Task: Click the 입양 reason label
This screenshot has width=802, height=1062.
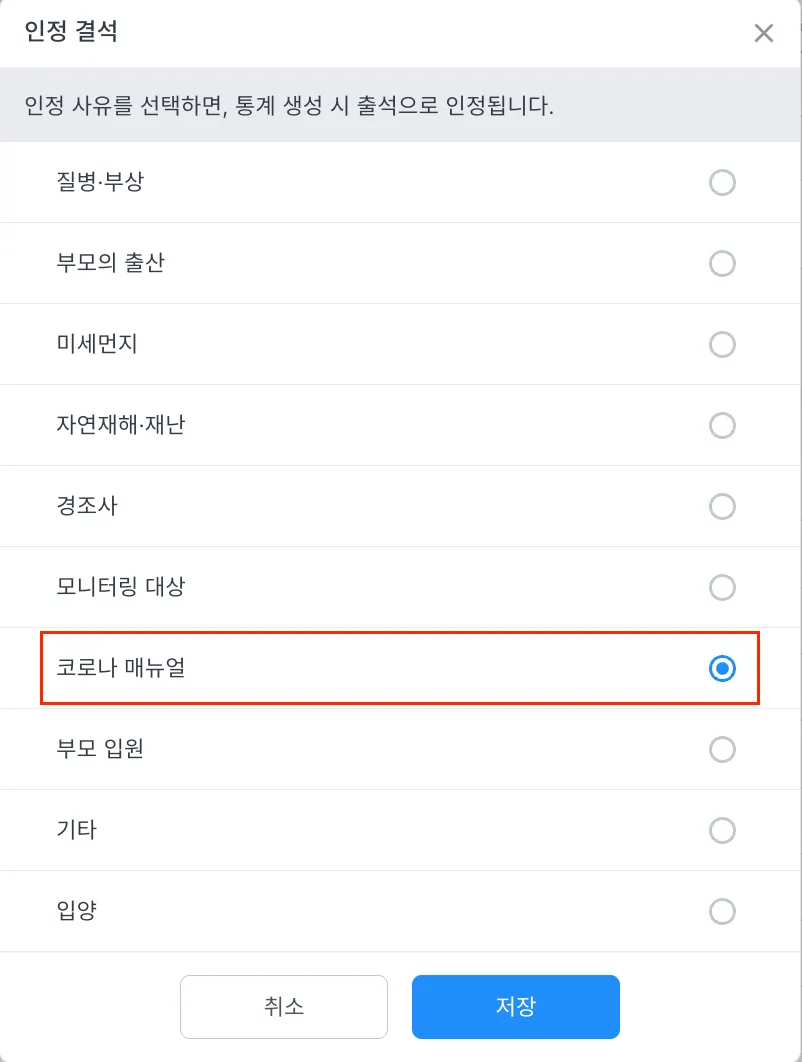Action: pos(77,912)
